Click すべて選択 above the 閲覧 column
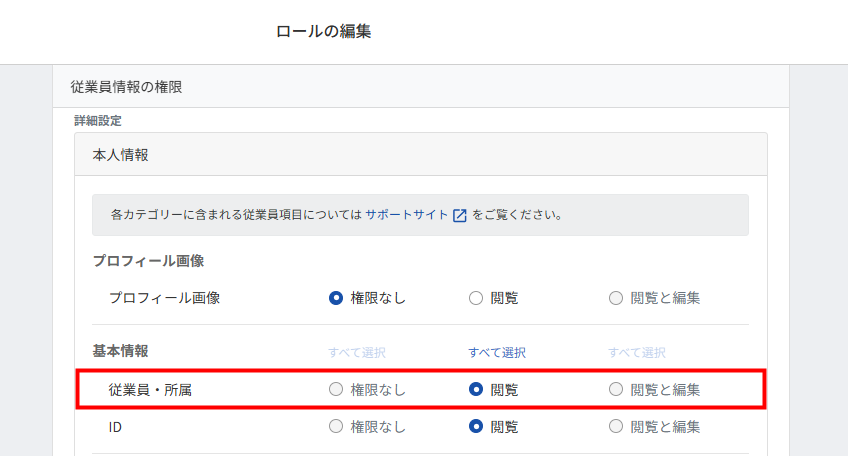The image size is (848, 456). (497, 353)
